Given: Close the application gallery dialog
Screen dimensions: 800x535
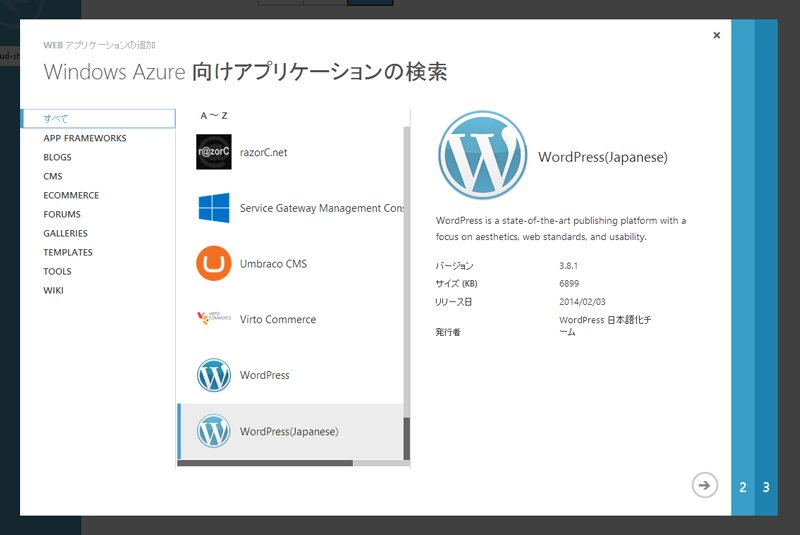Looking at the screenshot, I should (716, 35).
